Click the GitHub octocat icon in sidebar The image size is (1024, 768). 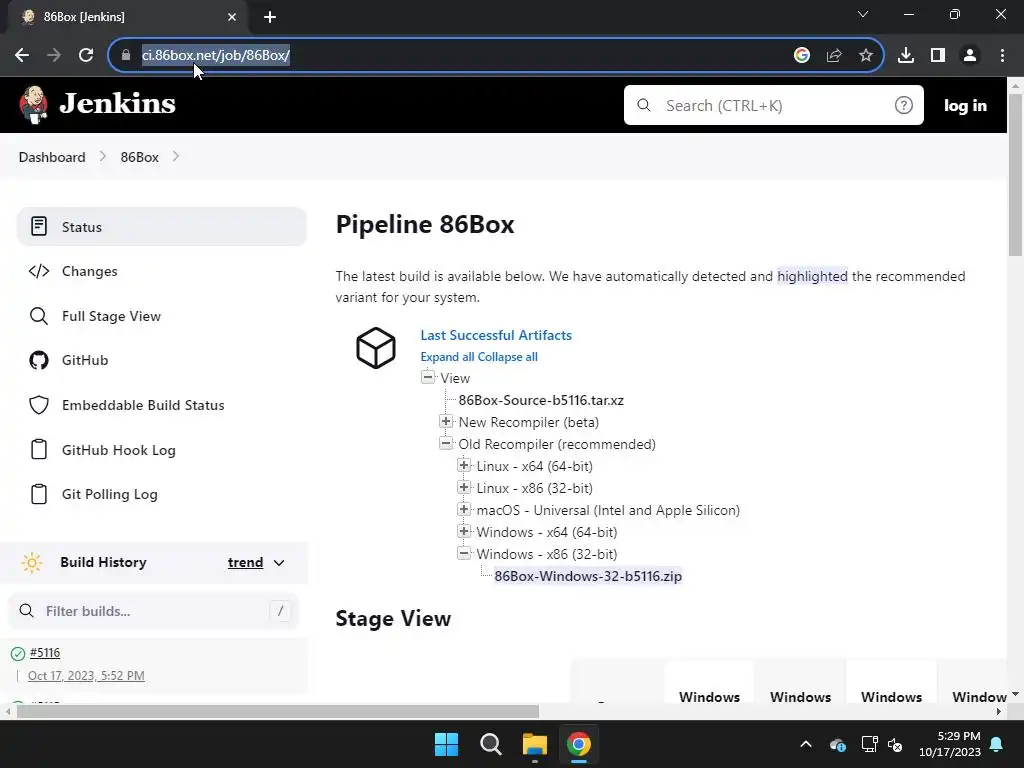point(39,360)
